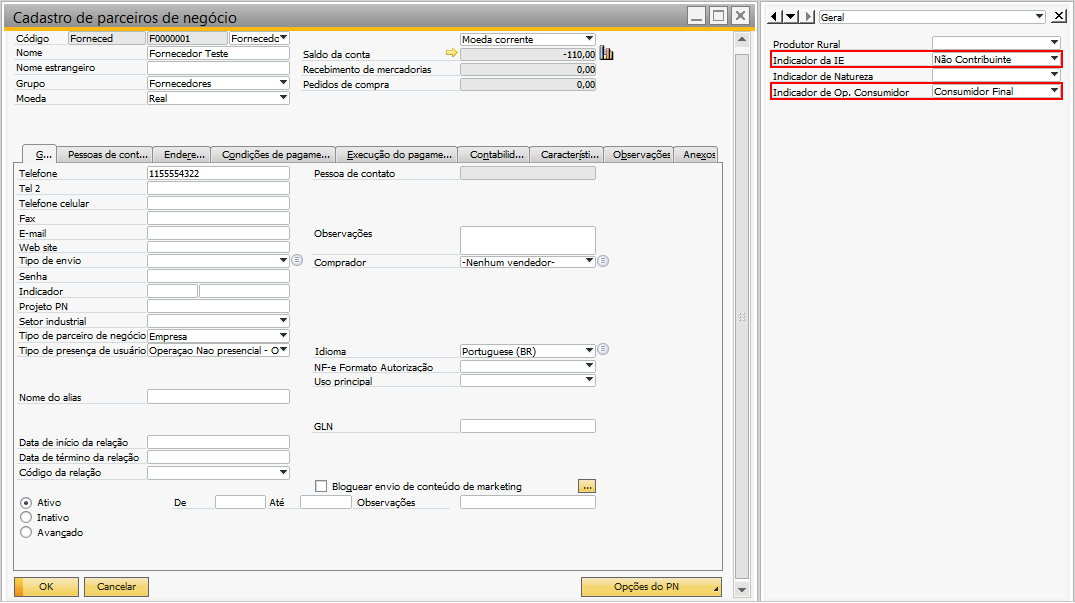Open the Observações tab

pos(640,154)
